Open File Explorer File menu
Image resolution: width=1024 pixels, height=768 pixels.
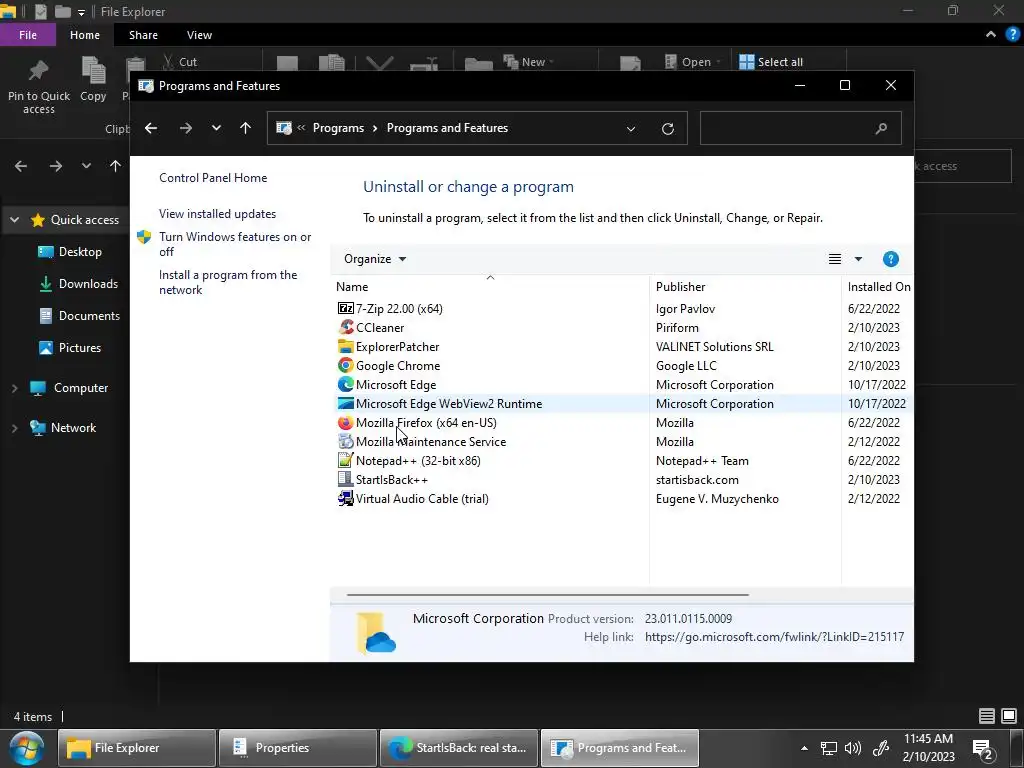(28, 35)
